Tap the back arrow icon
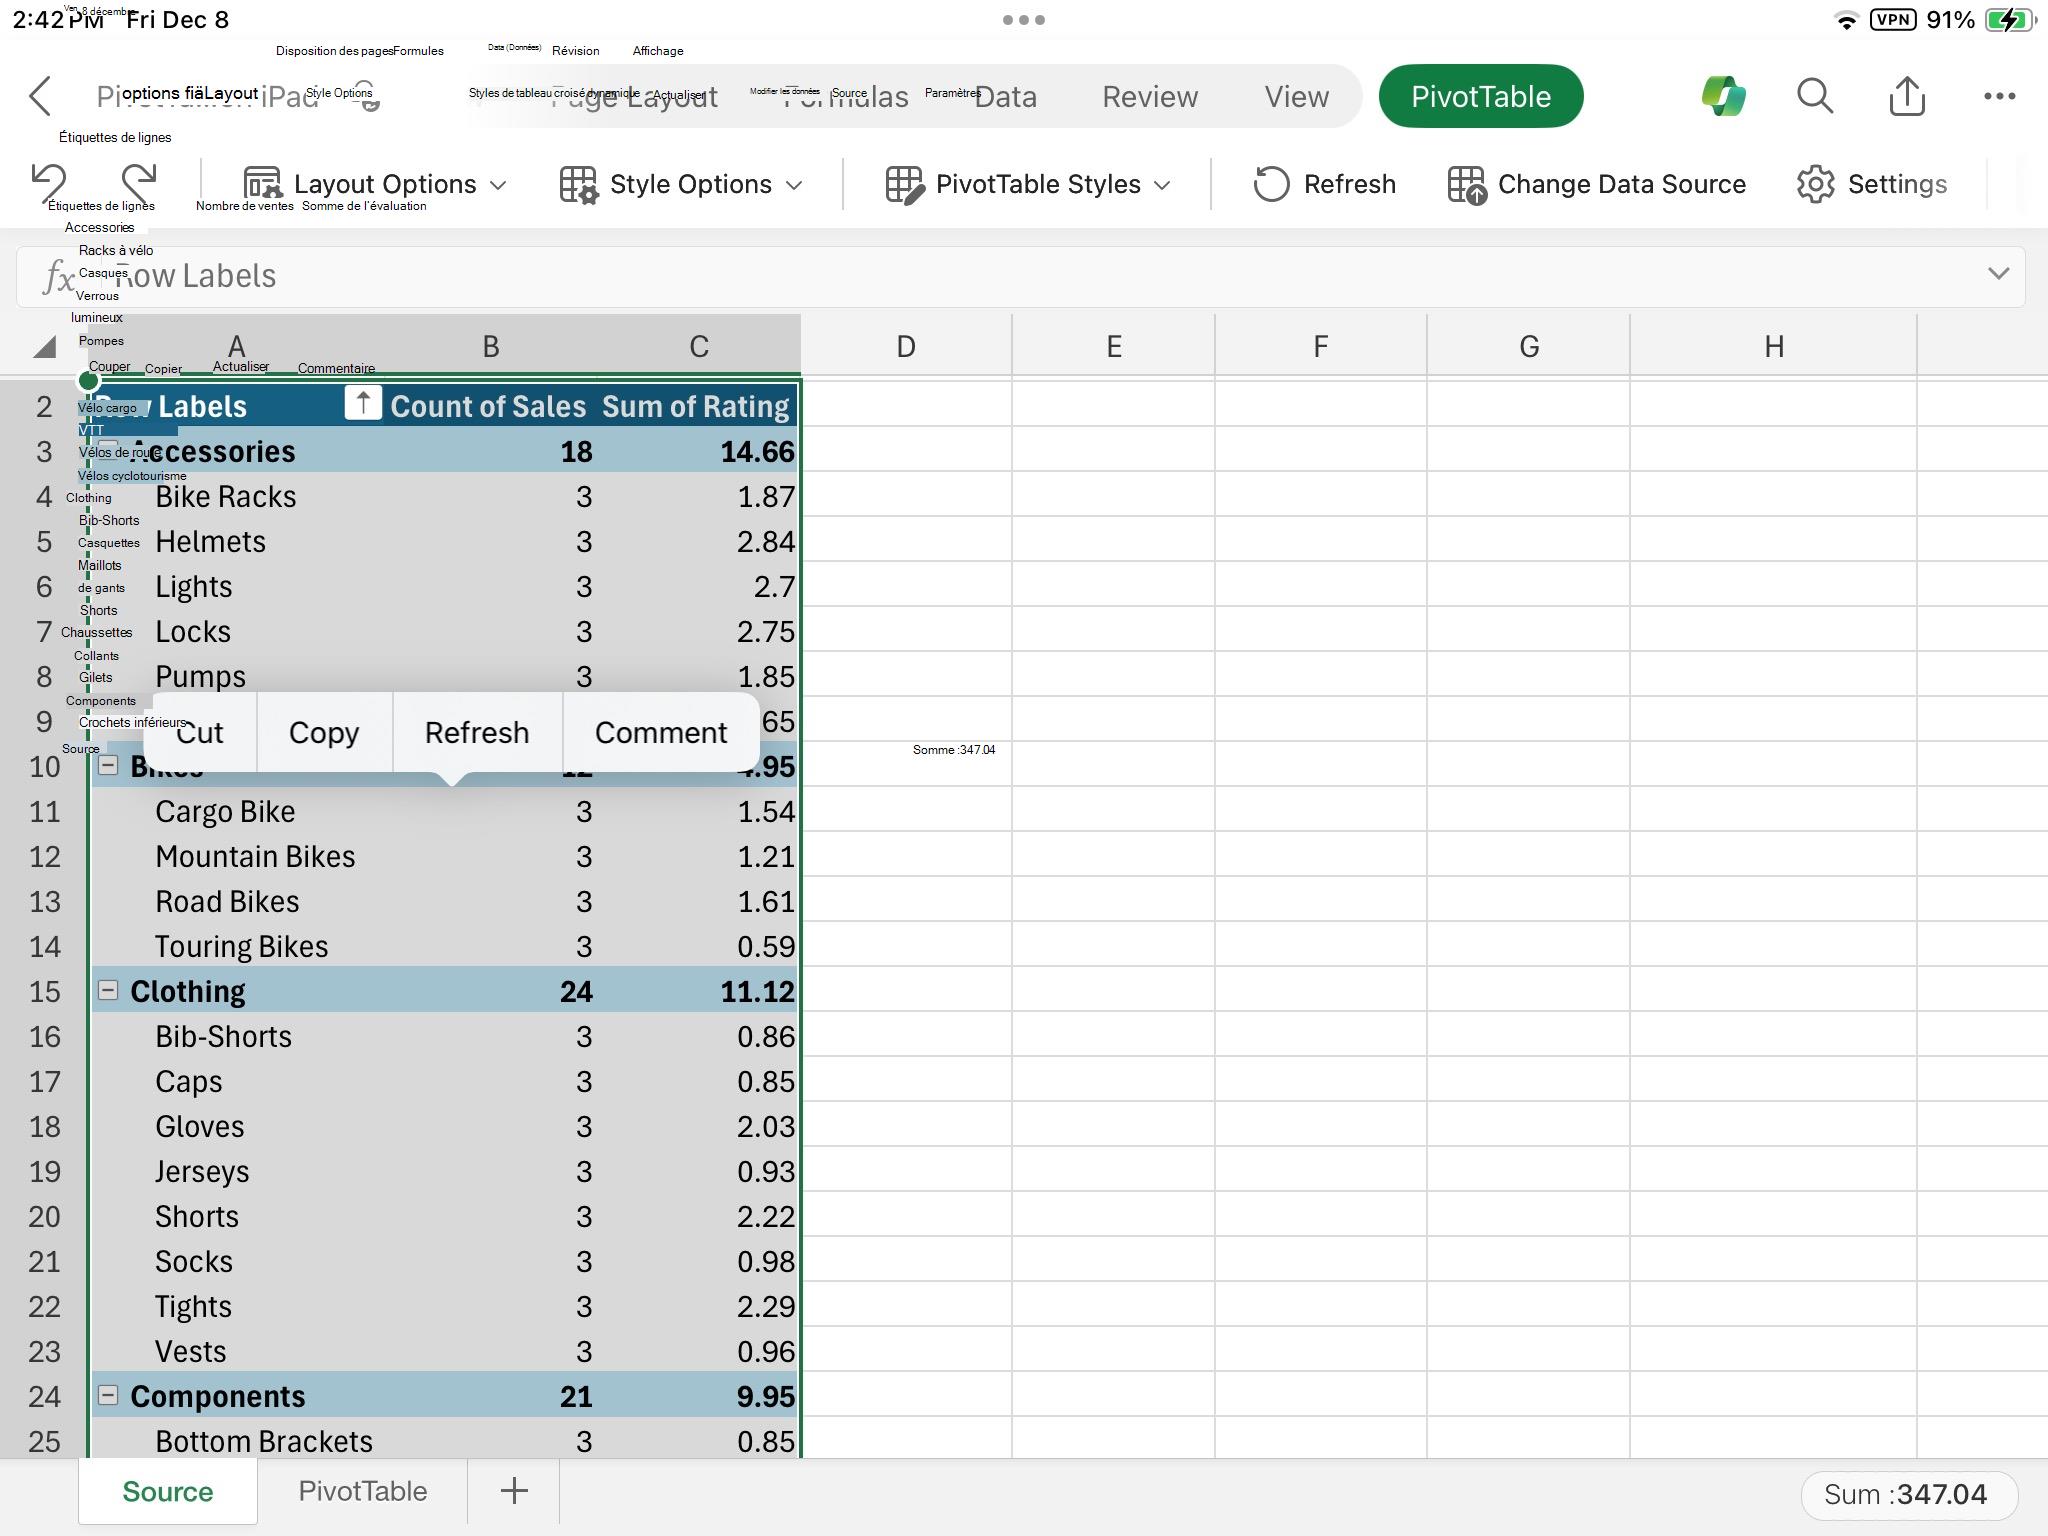The width and height of the screenshot is (2048, 1536). [x=40, y=96]
